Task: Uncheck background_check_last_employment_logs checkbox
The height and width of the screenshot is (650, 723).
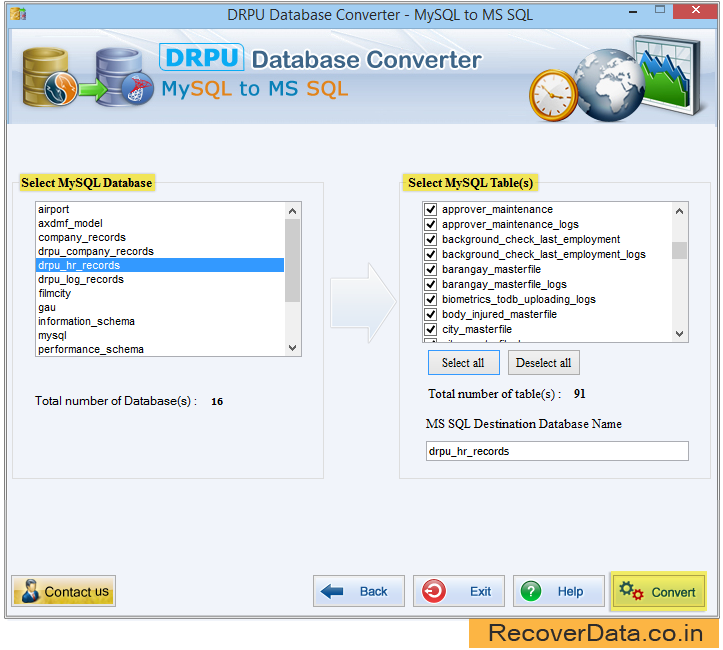Action: 430,254
